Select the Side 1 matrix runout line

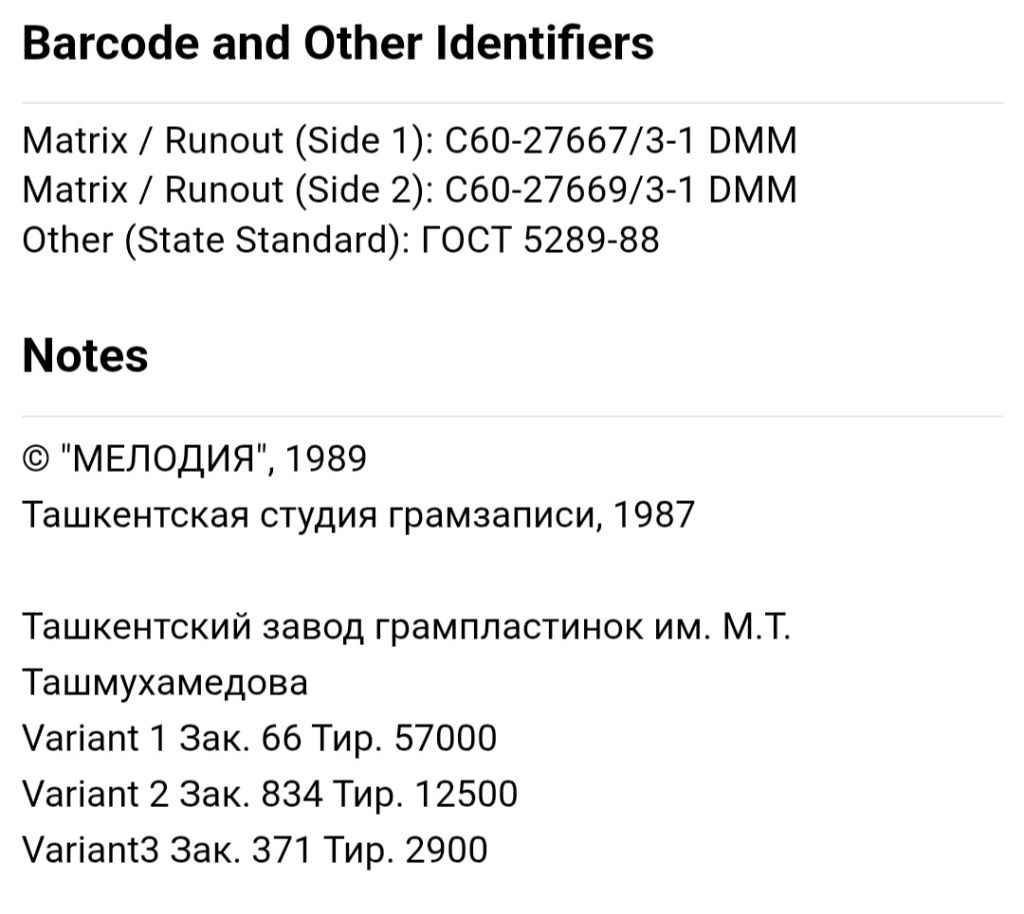click(409, 140)
